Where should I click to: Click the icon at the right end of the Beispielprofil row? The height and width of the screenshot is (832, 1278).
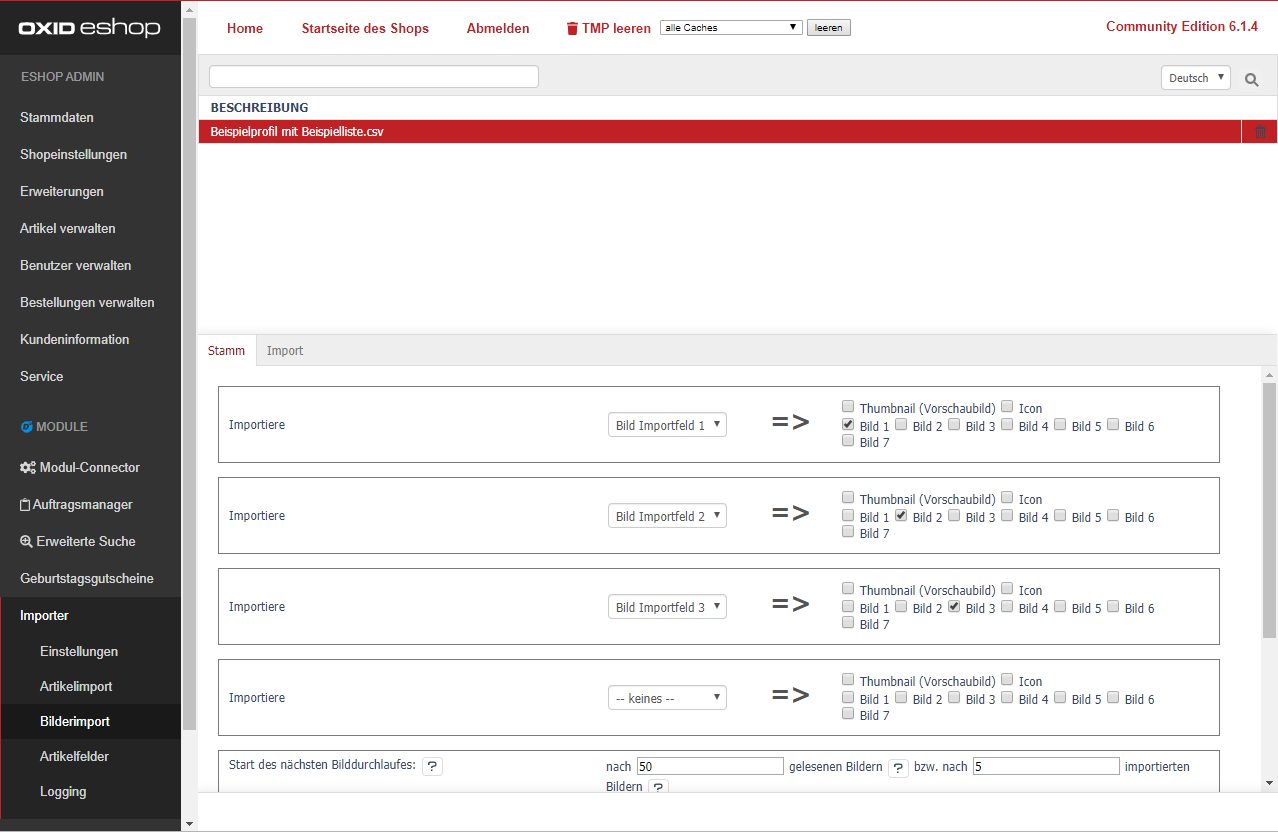tap(1260, 131)
